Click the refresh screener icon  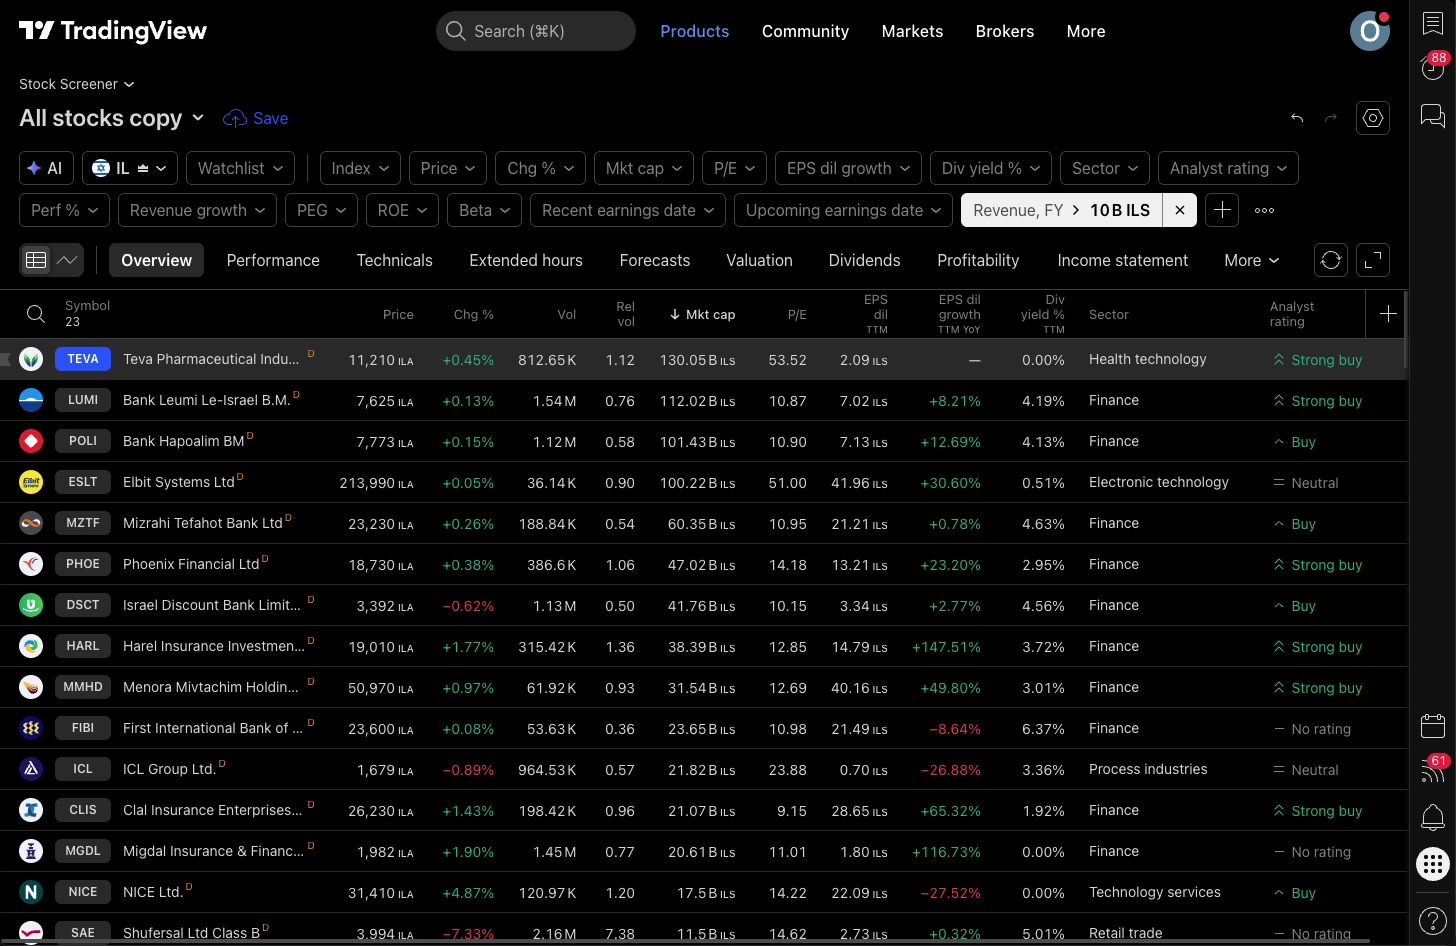pyautogui.click(x=1331, y=260)
